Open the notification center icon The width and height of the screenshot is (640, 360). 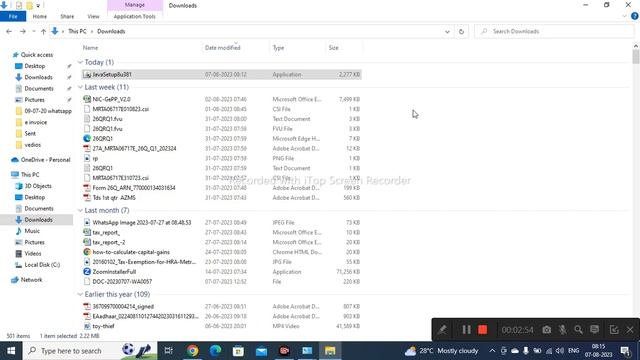[626, 351]
